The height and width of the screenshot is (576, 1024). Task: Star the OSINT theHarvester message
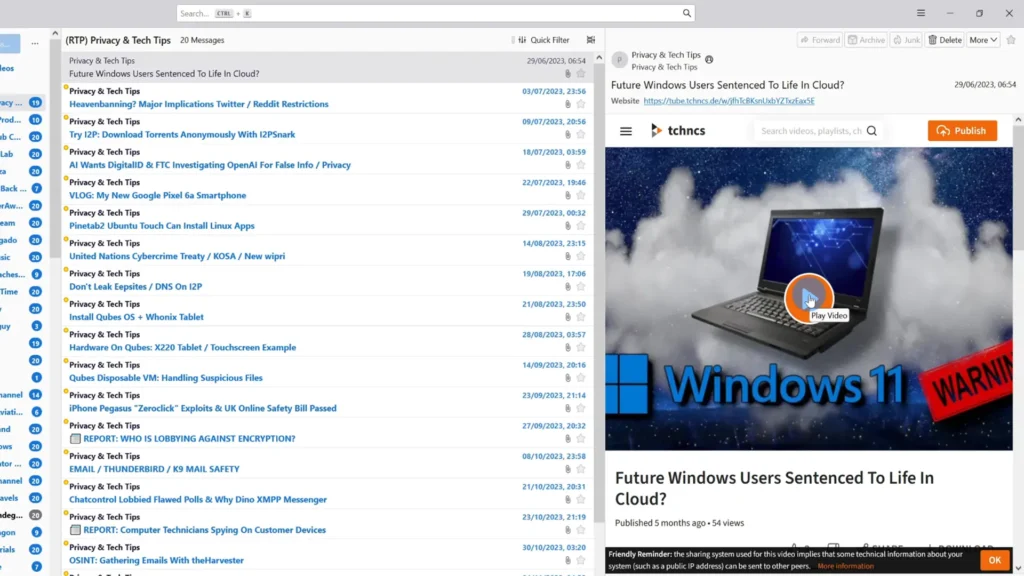[x=581, y=560]
